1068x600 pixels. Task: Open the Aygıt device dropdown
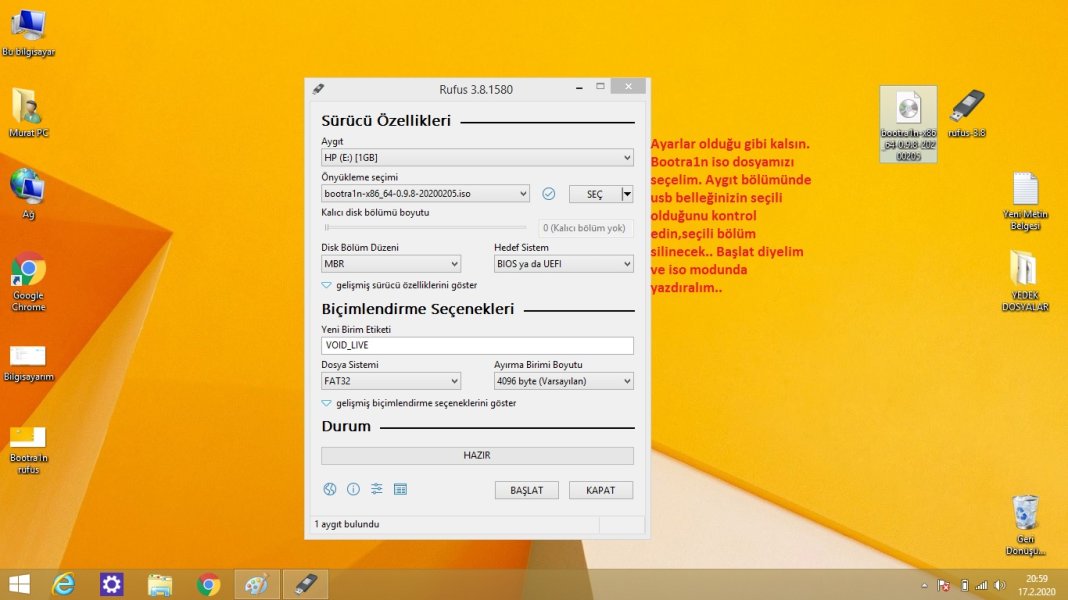477,158
